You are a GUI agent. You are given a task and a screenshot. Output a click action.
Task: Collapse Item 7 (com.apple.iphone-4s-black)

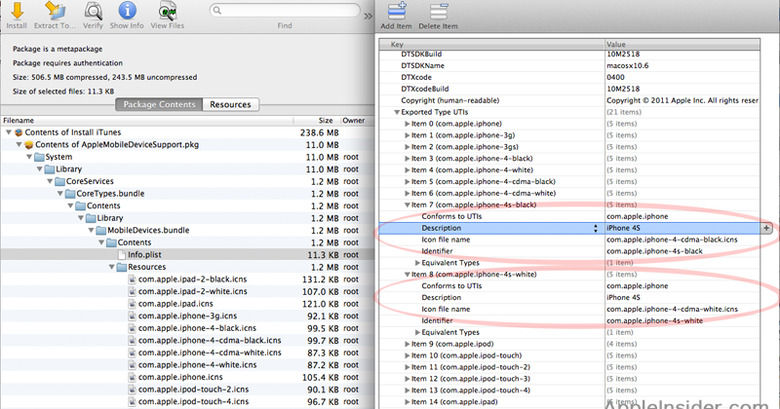tap(407, 205)
